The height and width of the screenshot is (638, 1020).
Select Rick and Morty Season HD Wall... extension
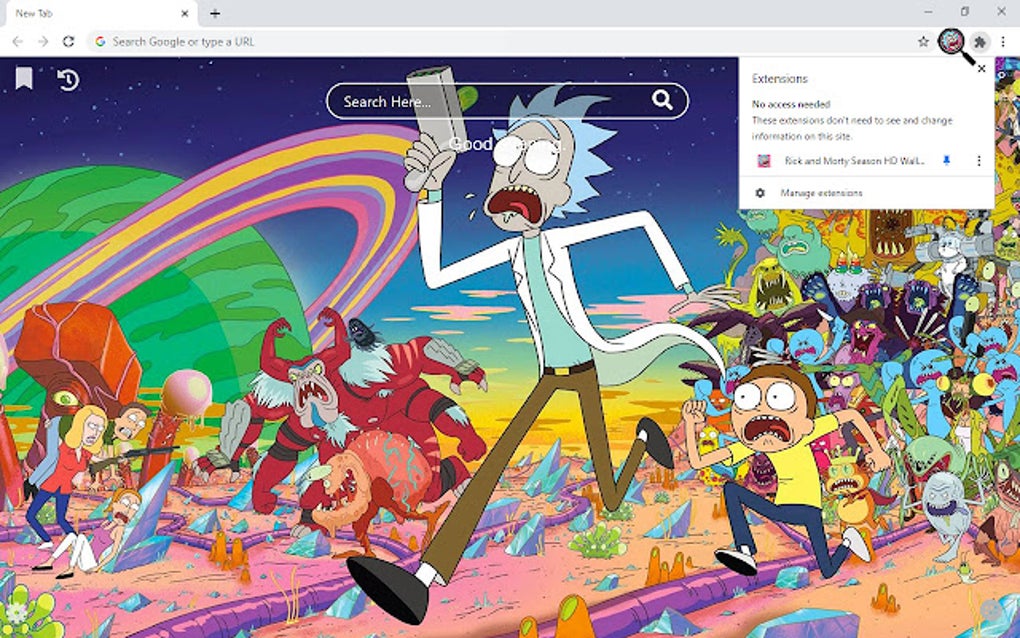pyautogui.click(x=854, y=161)
